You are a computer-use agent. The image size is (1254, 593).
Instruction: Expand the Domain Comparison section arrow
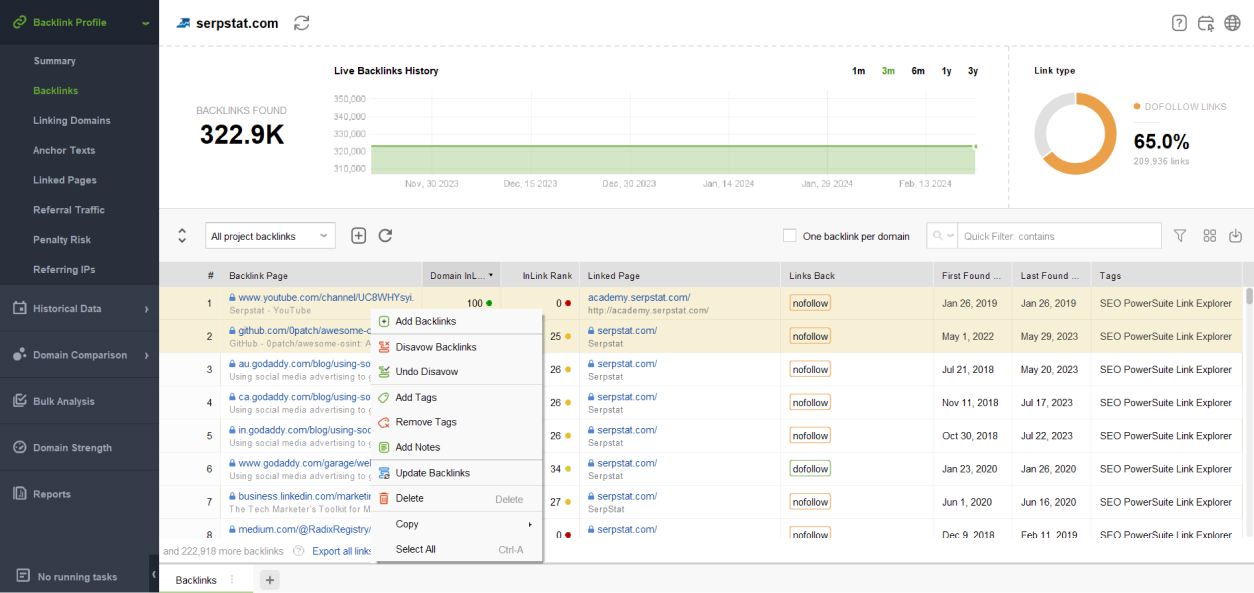[146, 355]
